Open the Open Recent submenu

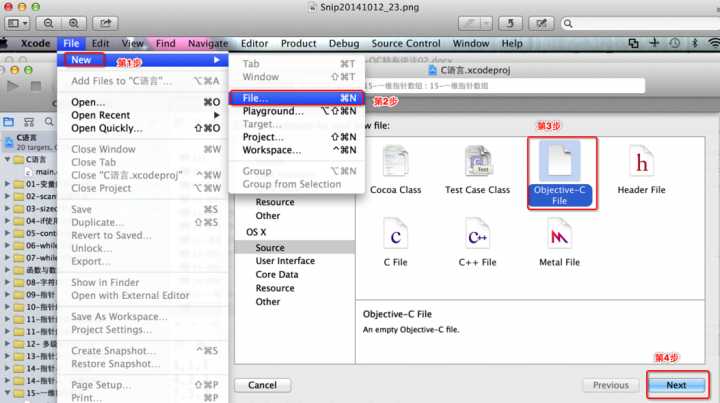coord(142,115)
